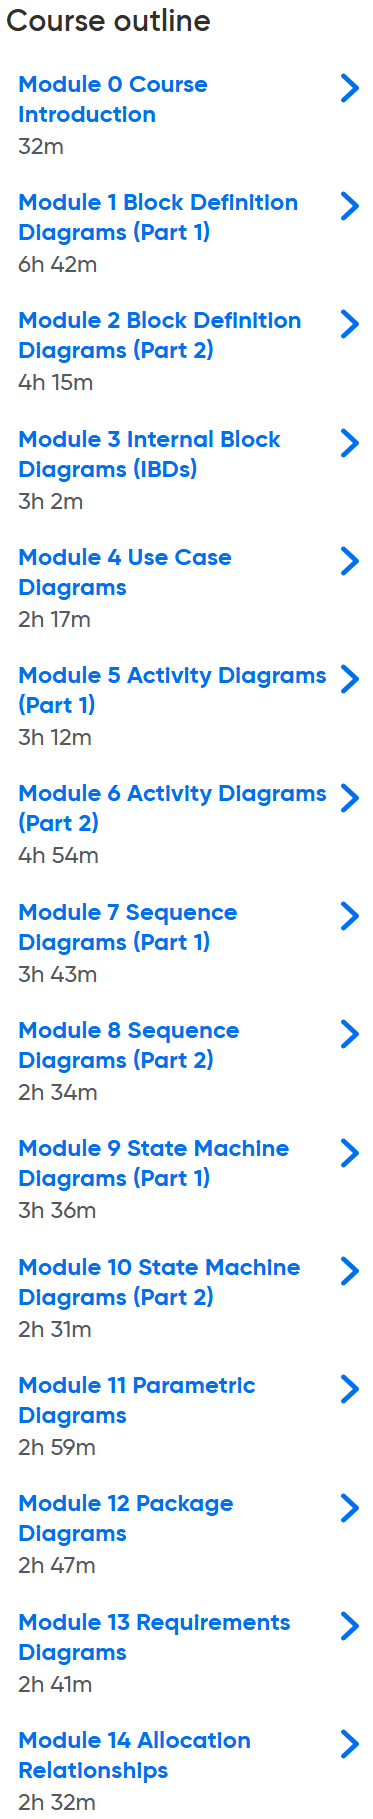Image resolution: width=373 pixels, height=1819 pixels.
Task: Open Module 5 Activity Diagrams (Part 1)
Action: 172,690
